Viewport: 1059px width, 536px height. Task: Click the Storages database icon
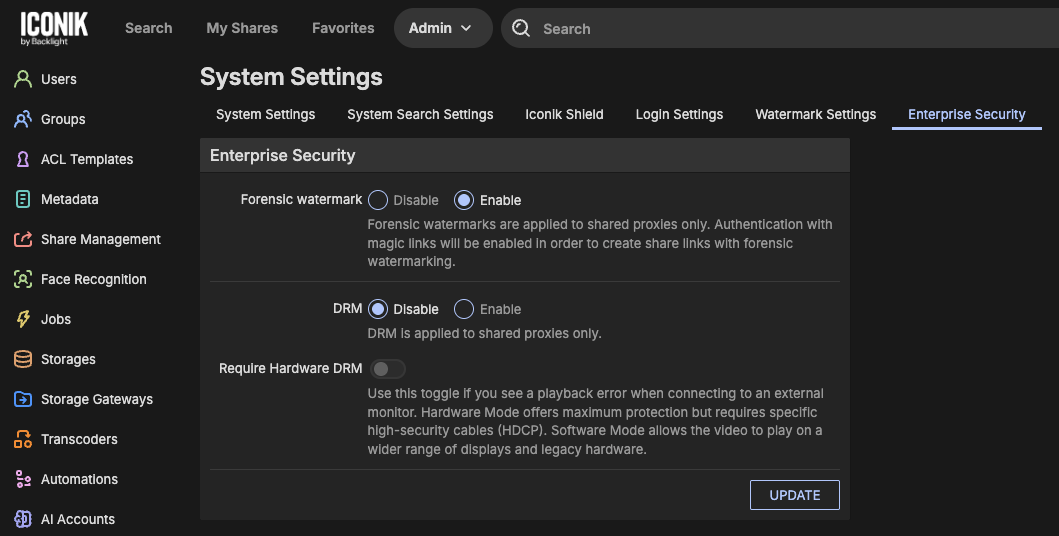(23, 359)
